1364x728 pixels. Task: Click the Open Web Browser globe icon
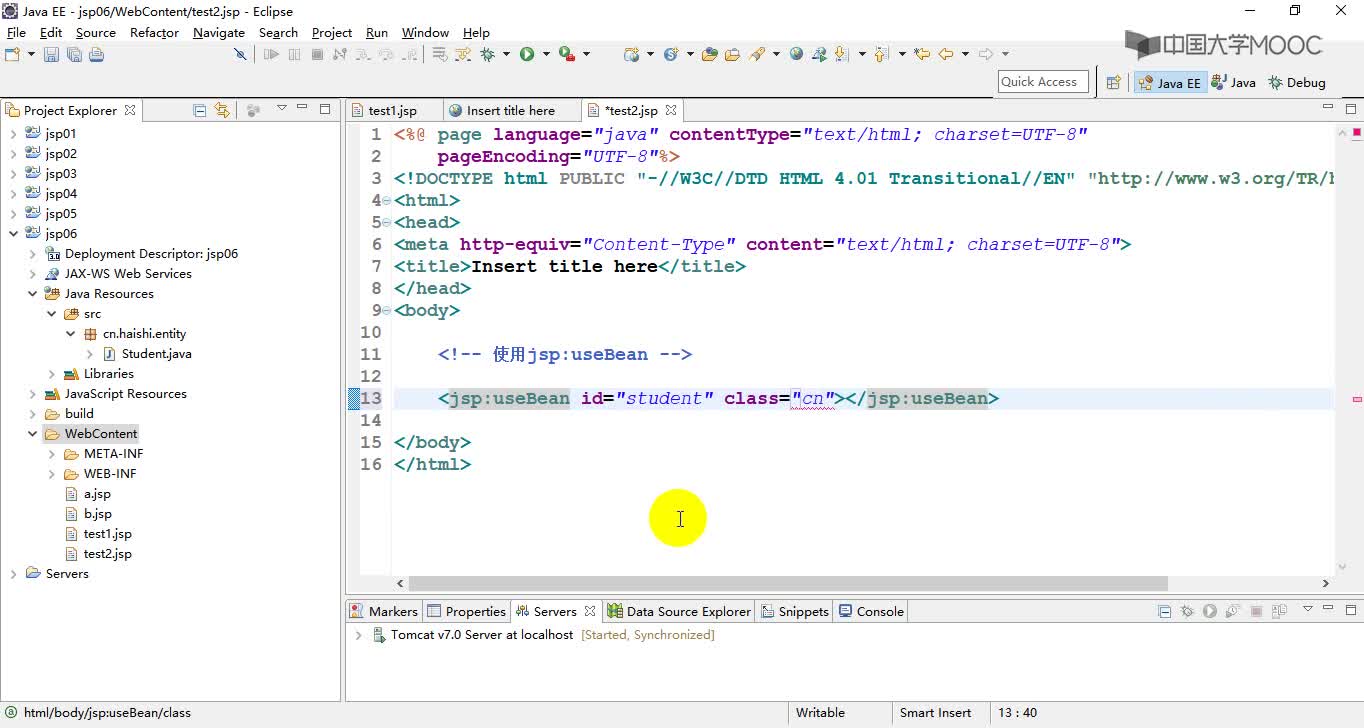click(x=796, y=54)
